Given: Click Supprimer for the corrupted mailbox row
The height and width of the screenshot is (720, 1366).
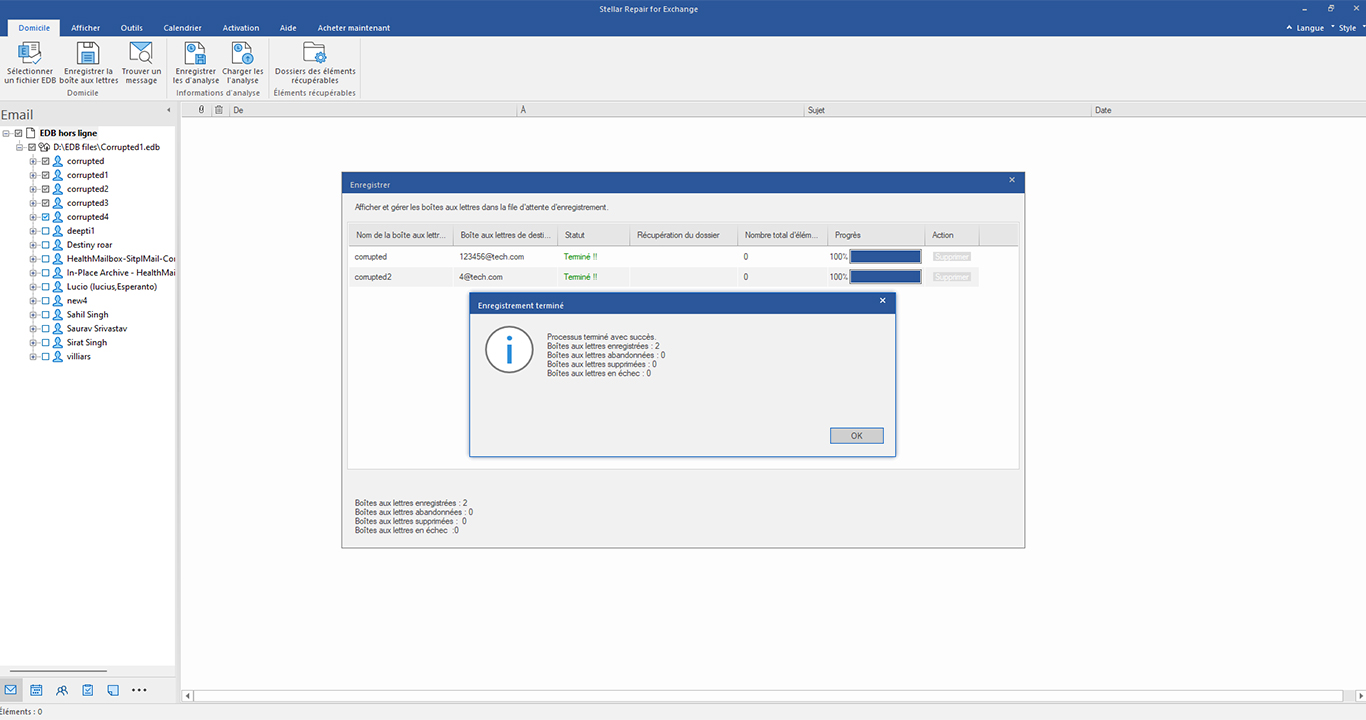Looking at the screenshot, I should [952, 257].
